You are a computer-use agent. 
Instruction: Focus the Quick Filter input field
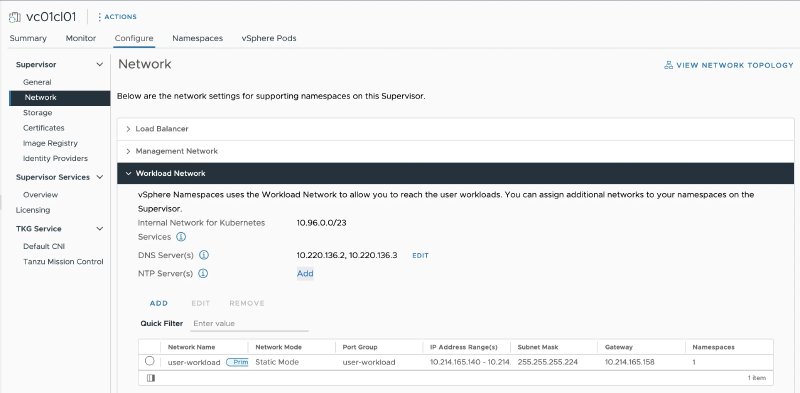tap(250, 324)
